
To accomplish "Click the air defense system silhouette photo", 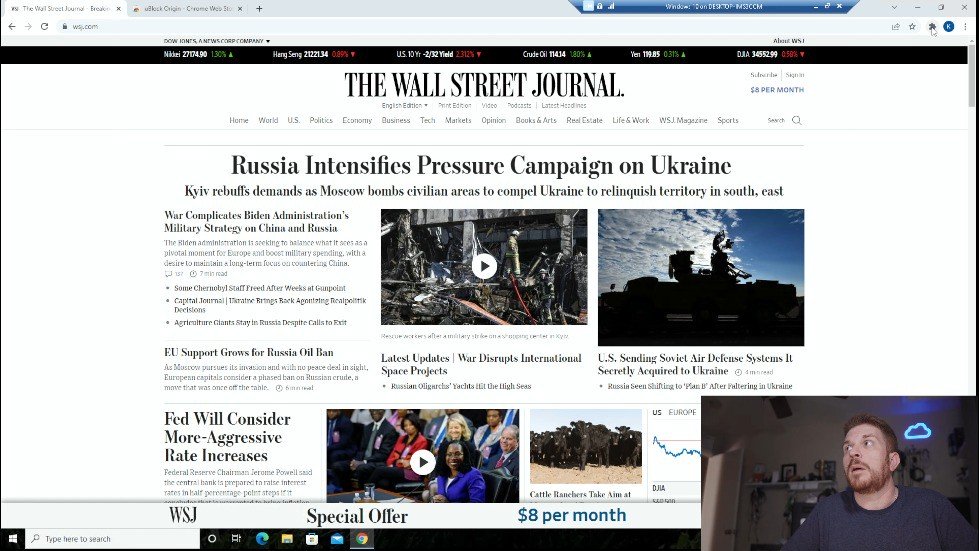I will 701,277.
